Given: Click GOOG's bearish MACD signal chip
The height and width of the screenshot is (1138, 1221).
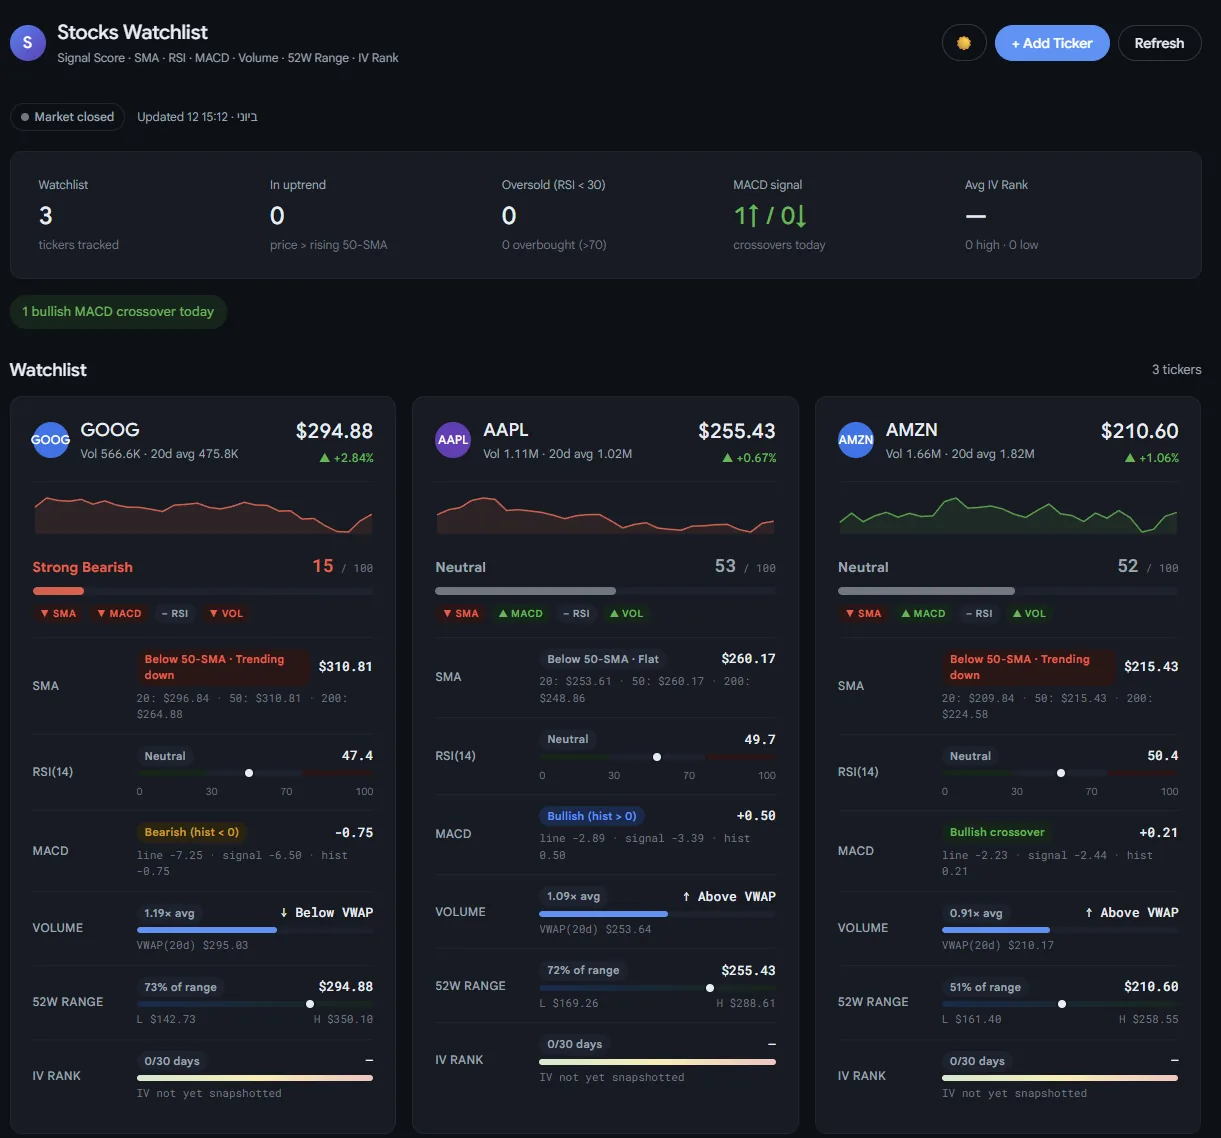Looking at the screenshot, I should (119, 614).
